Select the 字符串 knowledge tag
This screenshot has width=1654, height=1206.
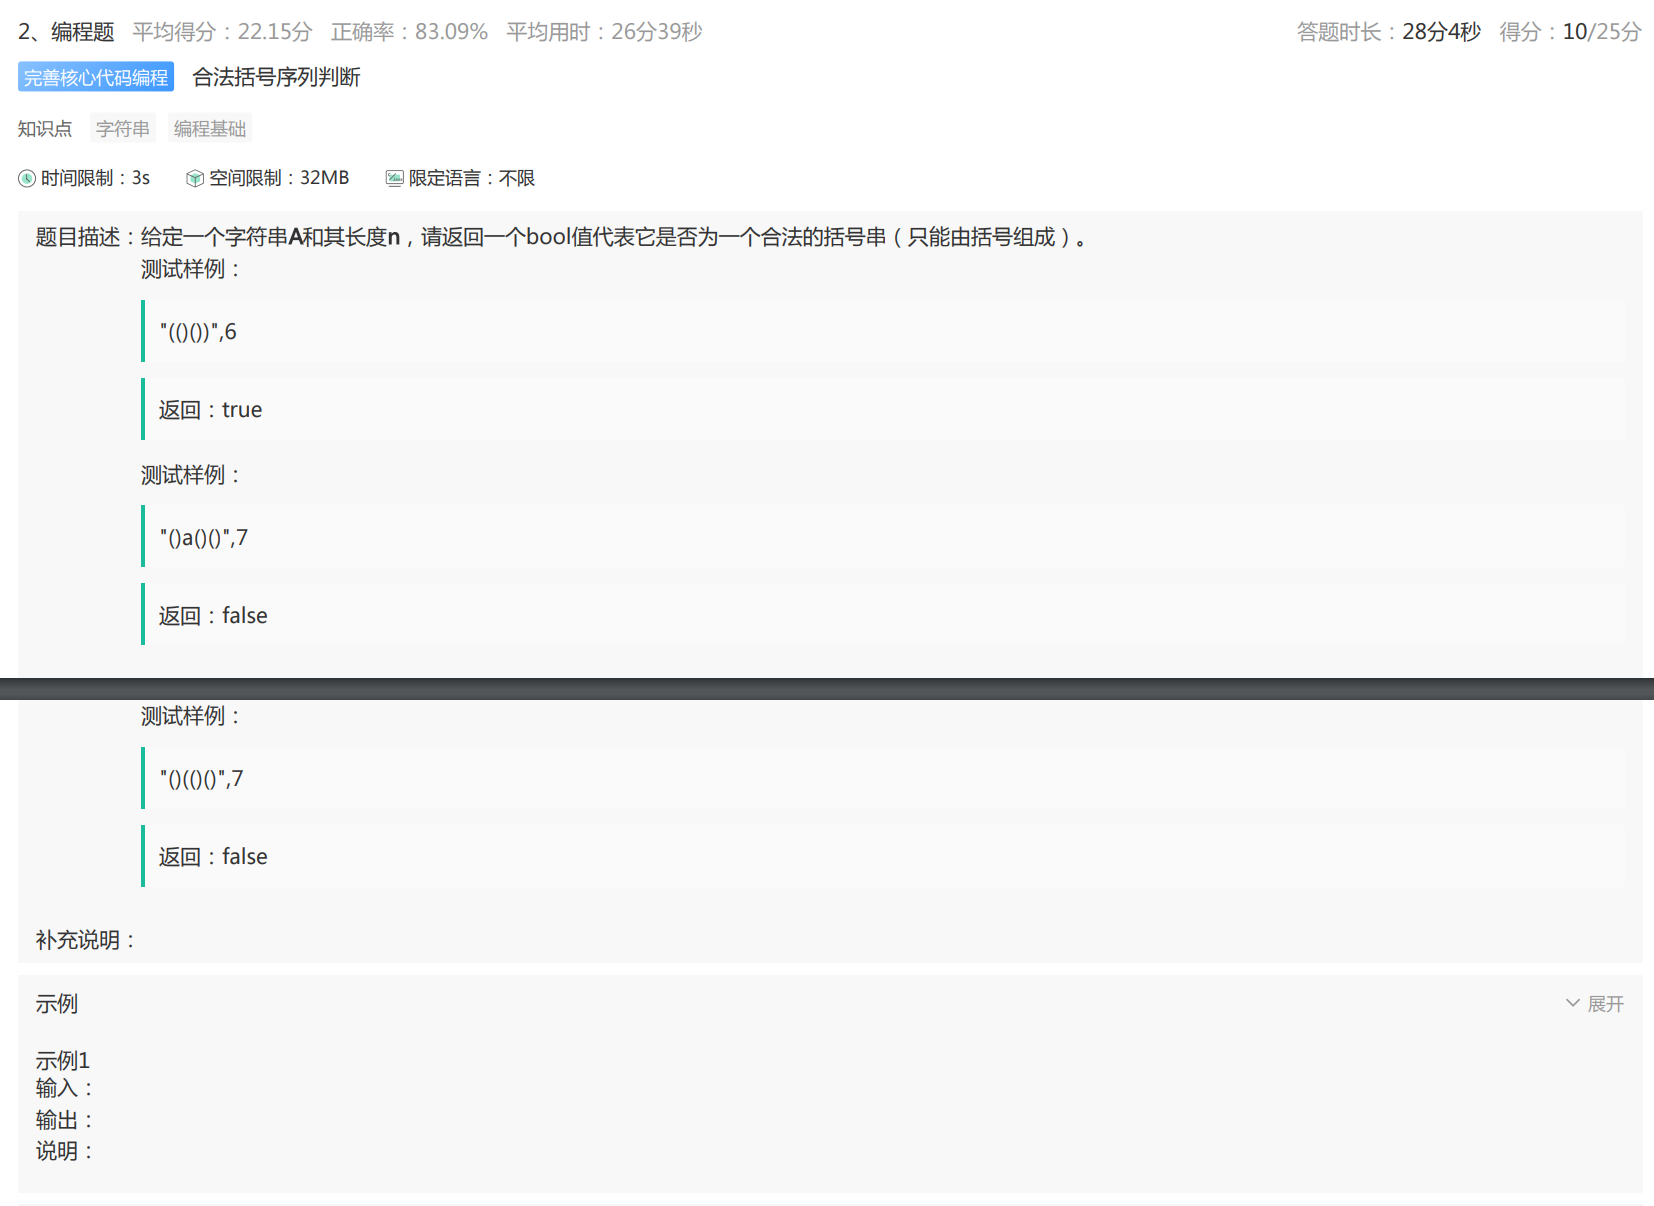click(123, 129)
